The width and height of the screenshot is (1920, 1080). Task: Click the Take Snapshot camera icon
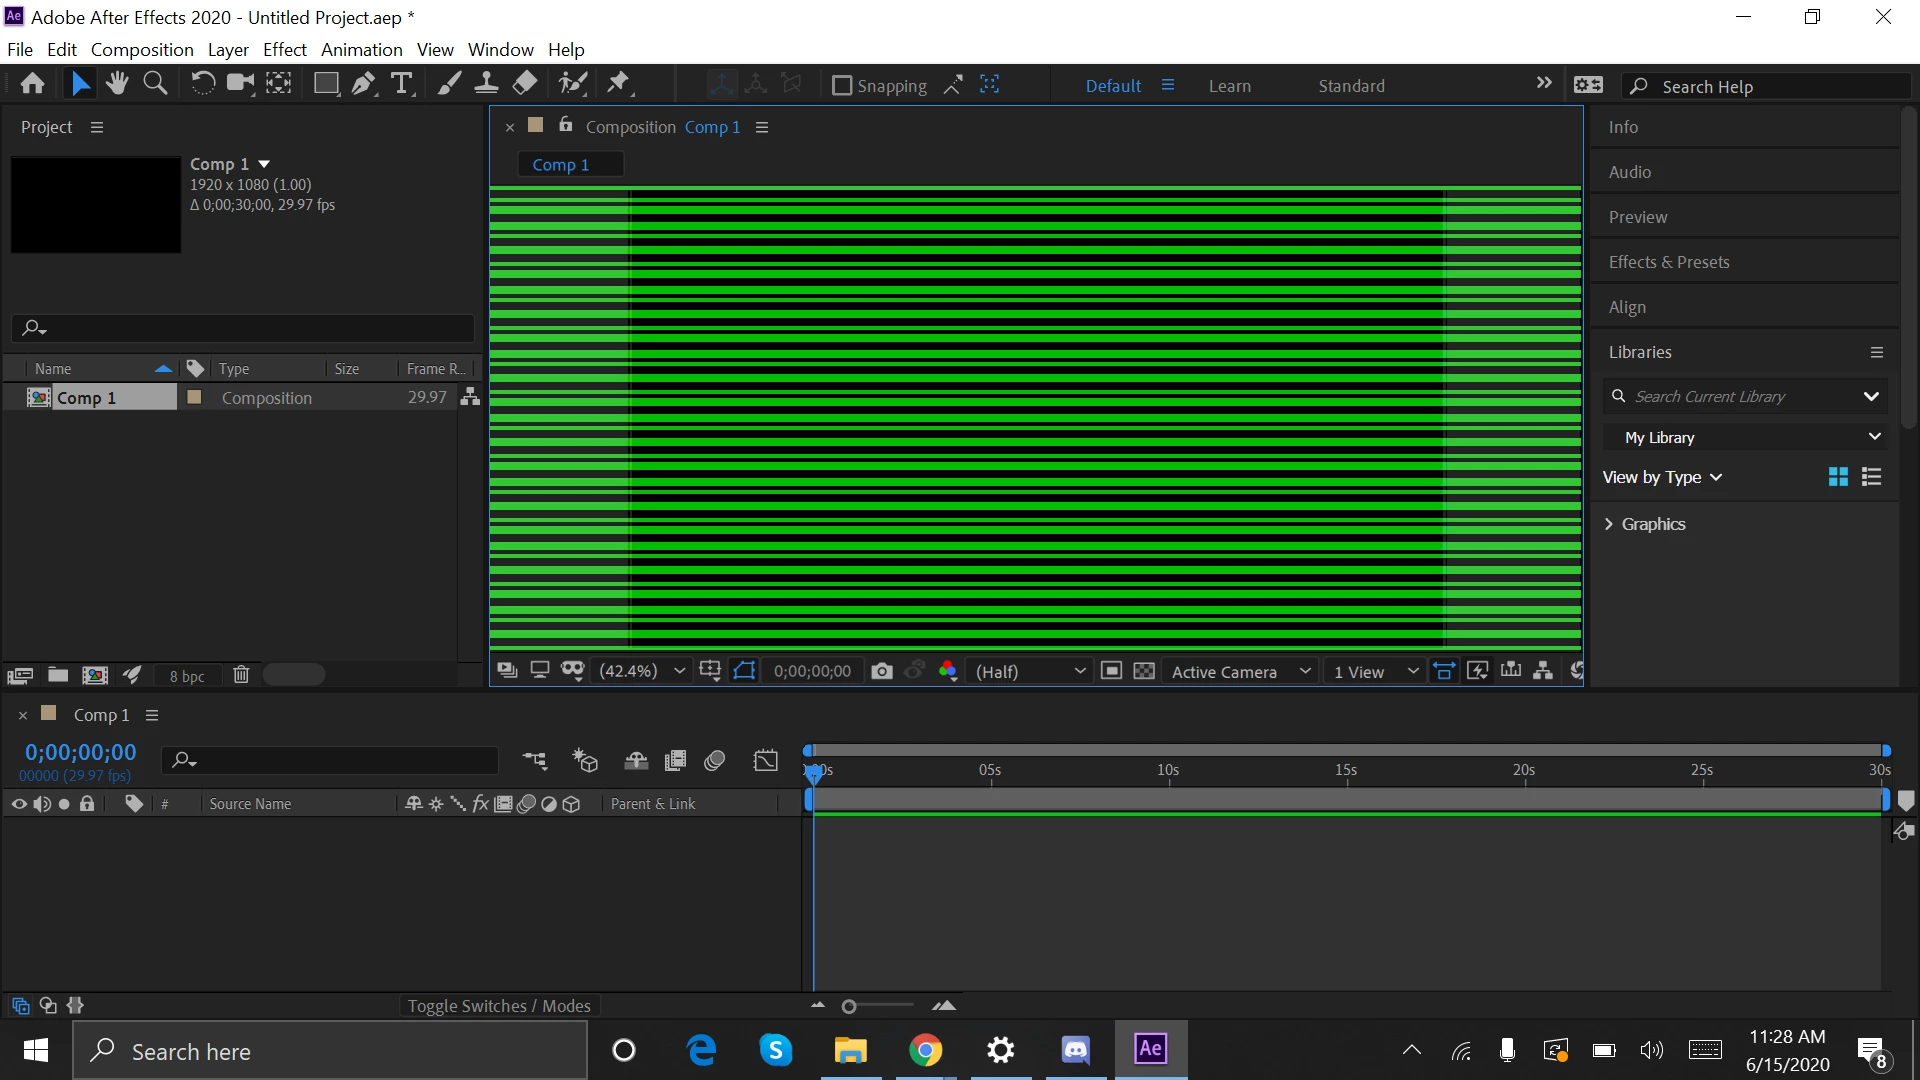point(881,671)
